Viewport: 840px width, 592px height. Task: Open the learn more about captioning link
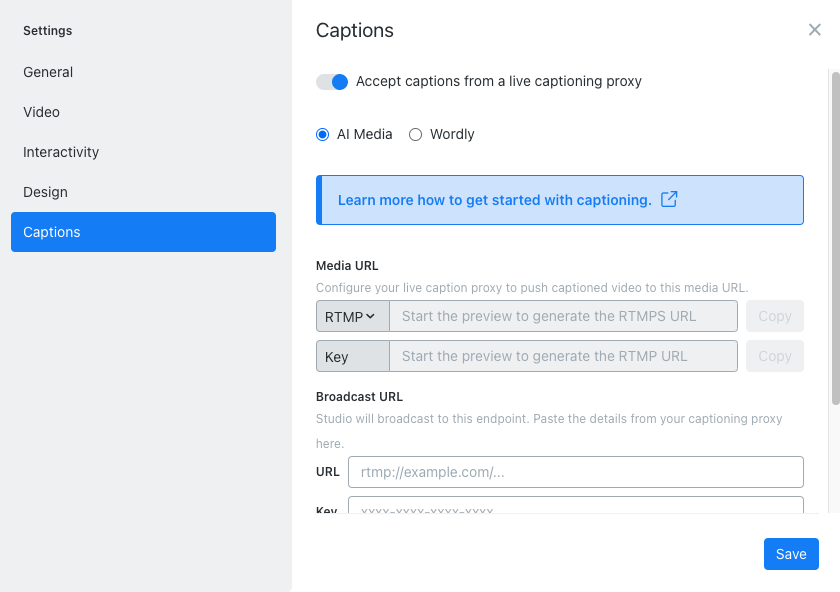pos(494,200)
